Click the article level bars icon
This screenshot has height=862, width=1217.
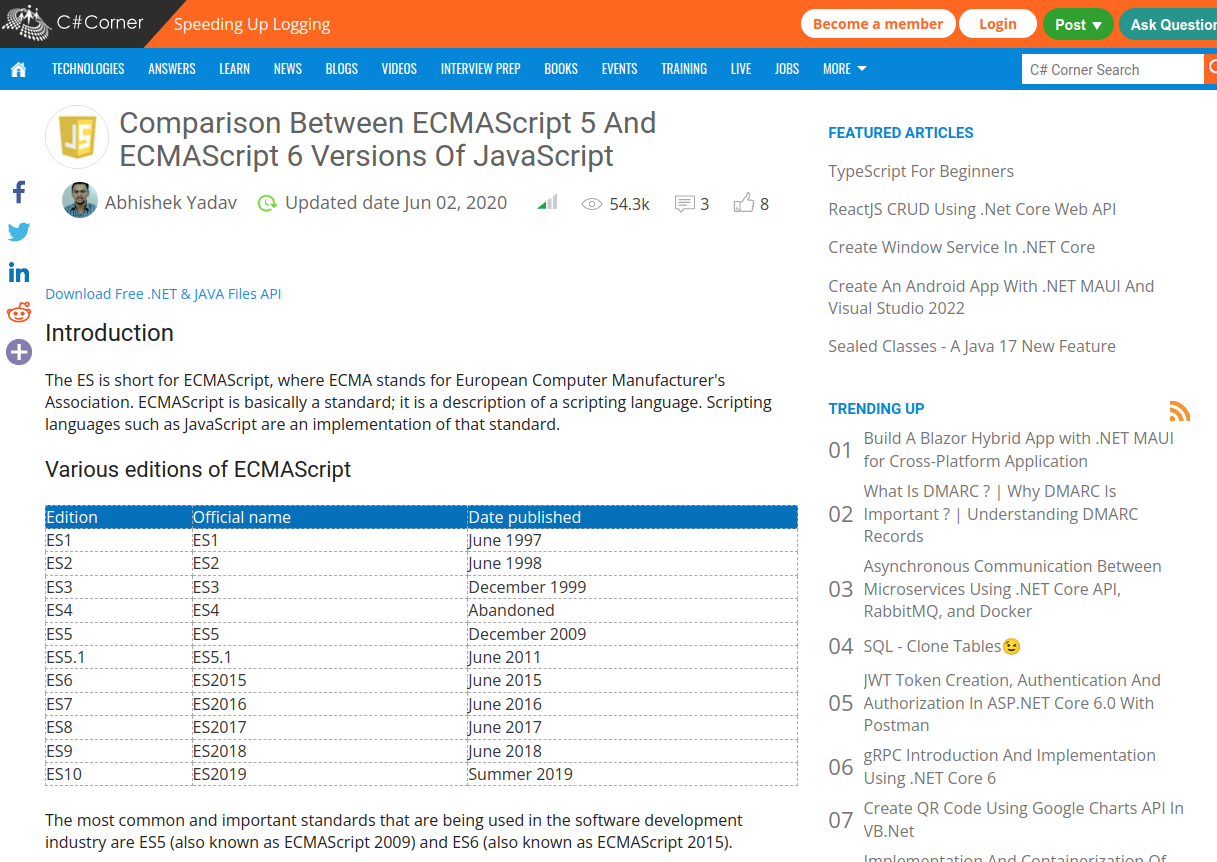[547, 203]
